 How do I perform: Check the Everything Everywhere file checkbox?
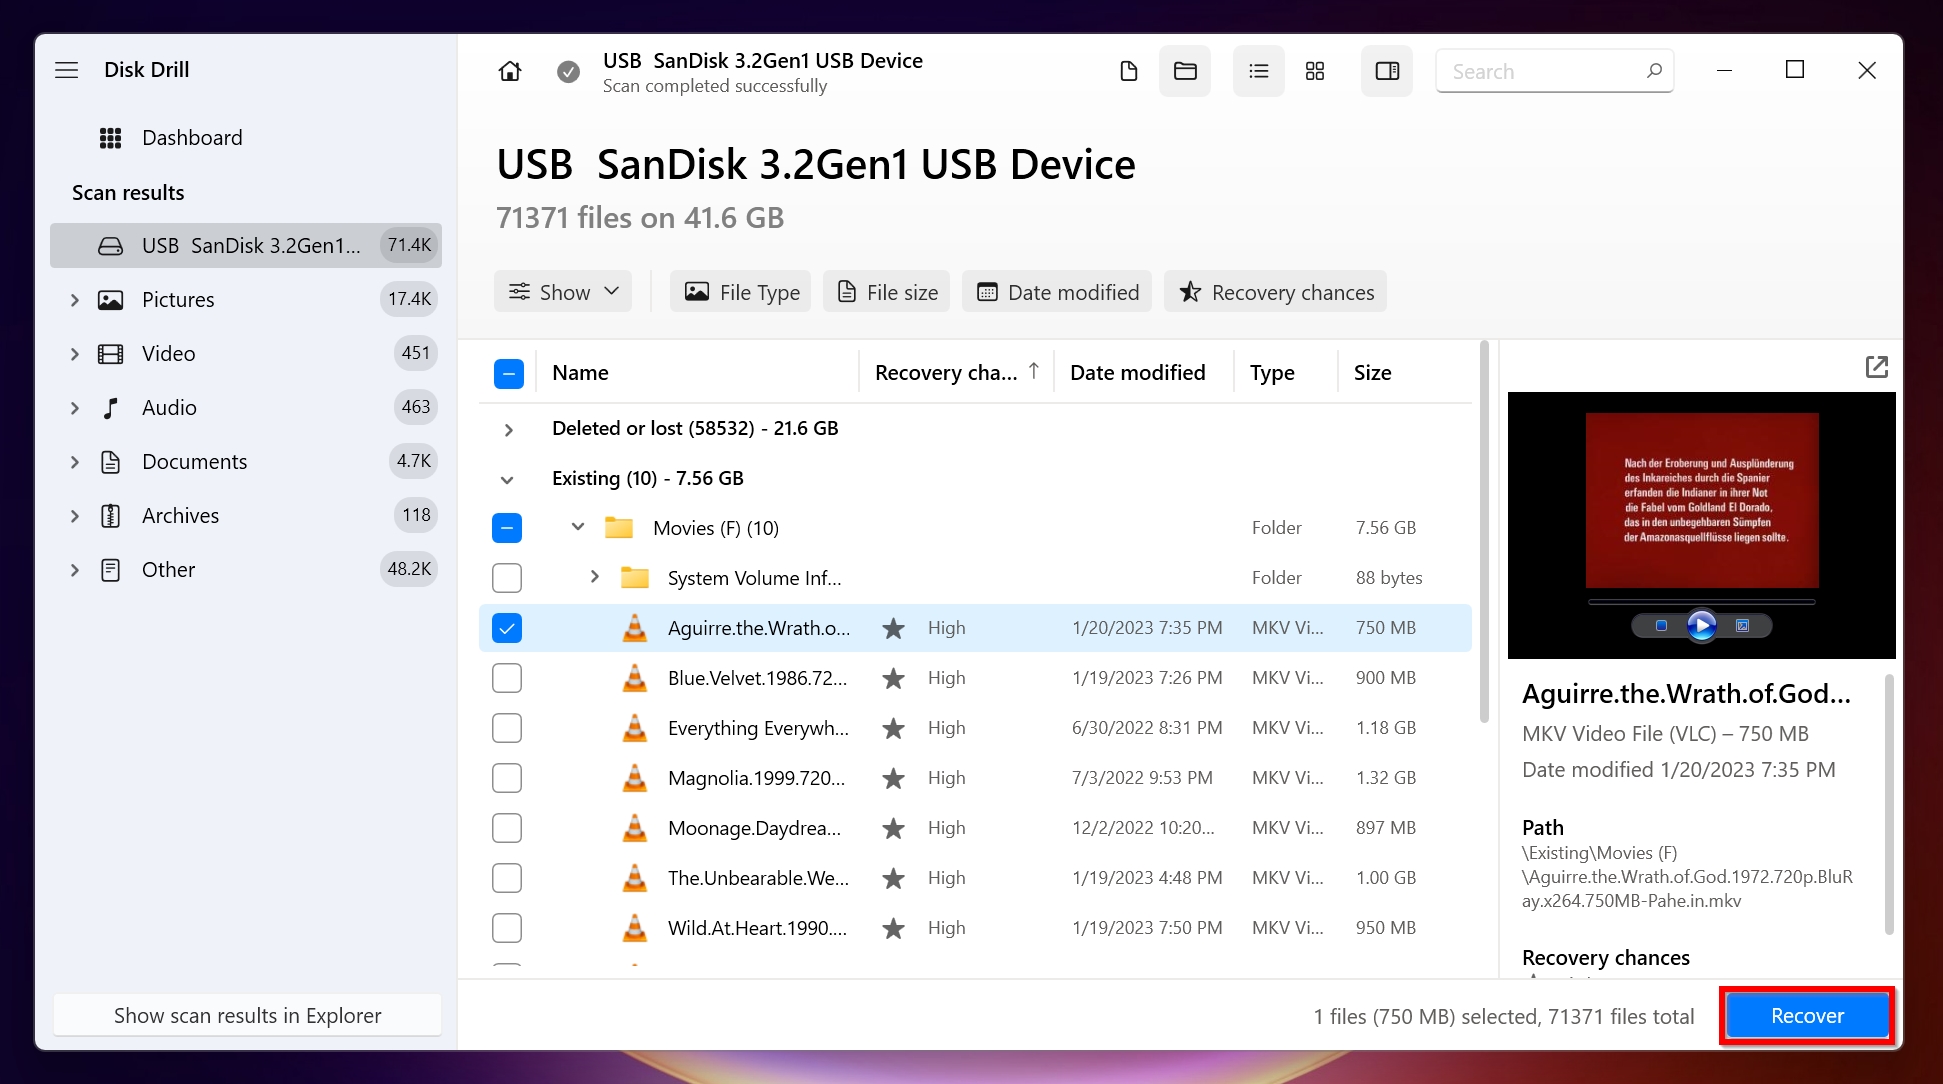click(507, 728)
